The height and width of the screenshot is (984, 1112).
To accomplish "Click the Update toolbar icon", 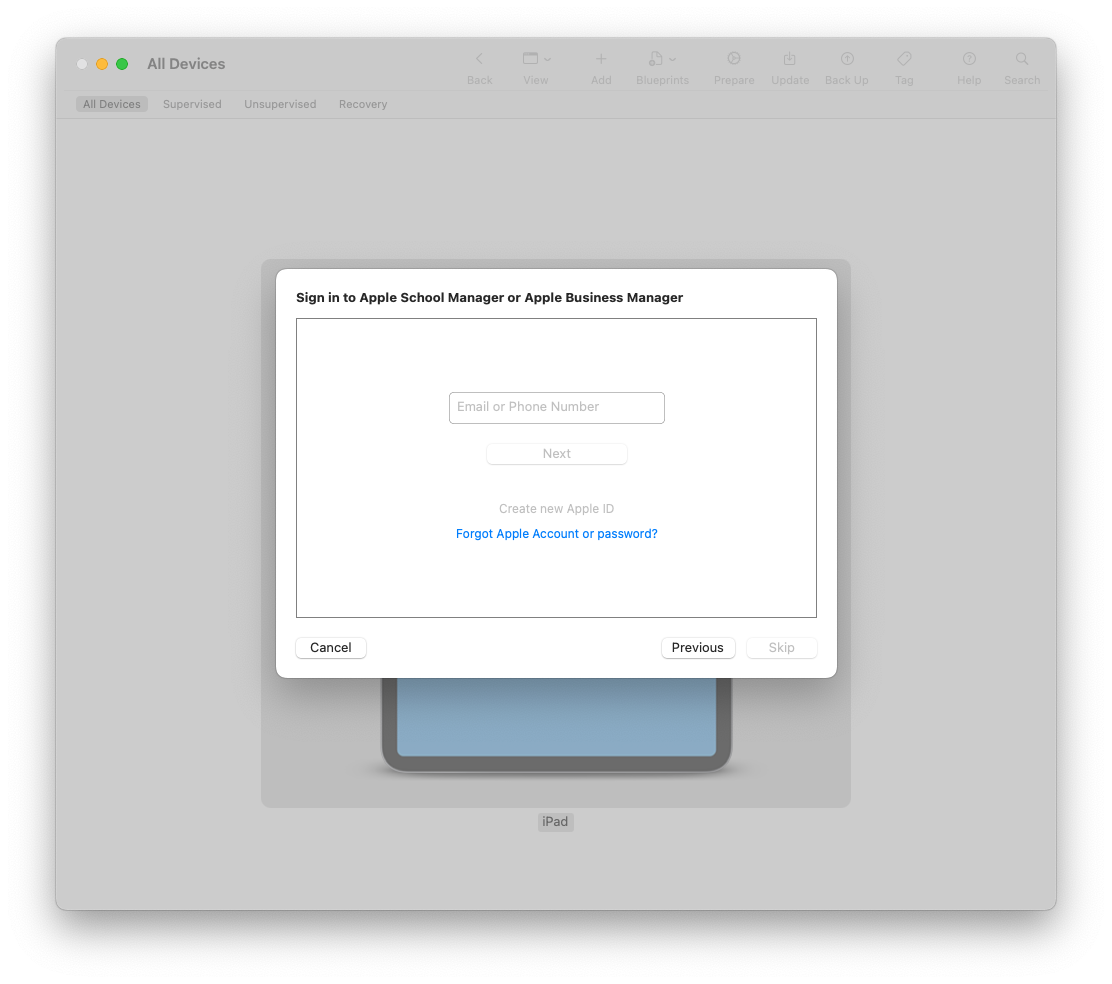I will point(789,59).
